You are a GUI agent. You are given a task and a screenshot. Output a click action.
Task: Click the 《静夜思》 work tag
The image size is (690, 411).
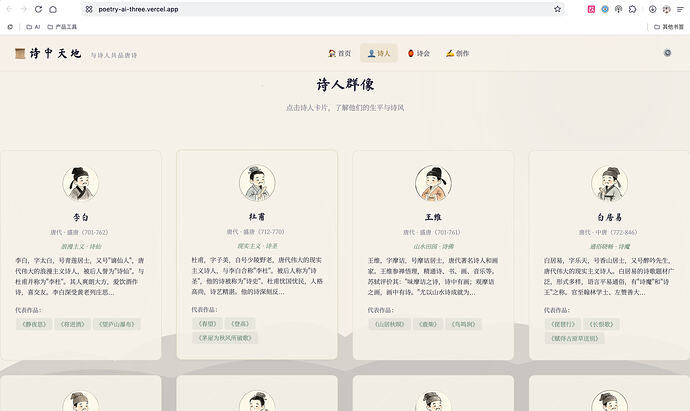coord(34,324)
